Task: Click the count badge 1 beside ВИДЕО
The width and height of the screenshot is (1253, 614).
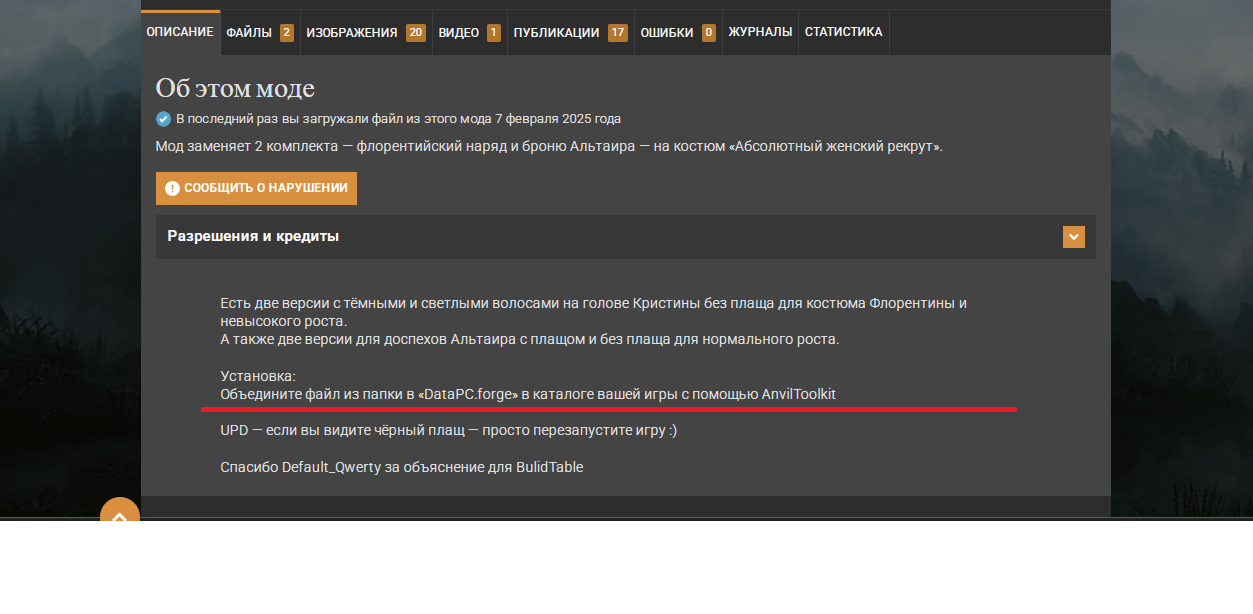Action: tap(494, 33)
